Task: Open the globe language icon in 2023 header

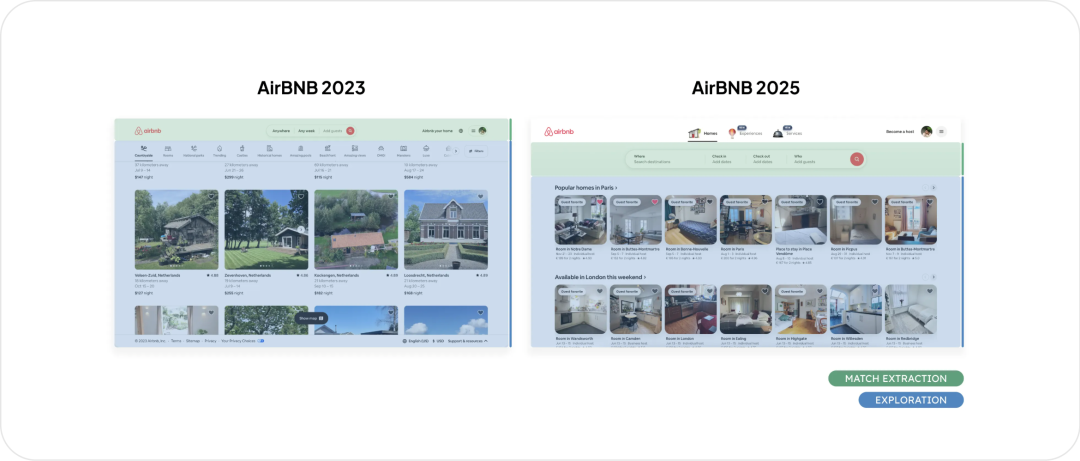Action: coord(460,131)
